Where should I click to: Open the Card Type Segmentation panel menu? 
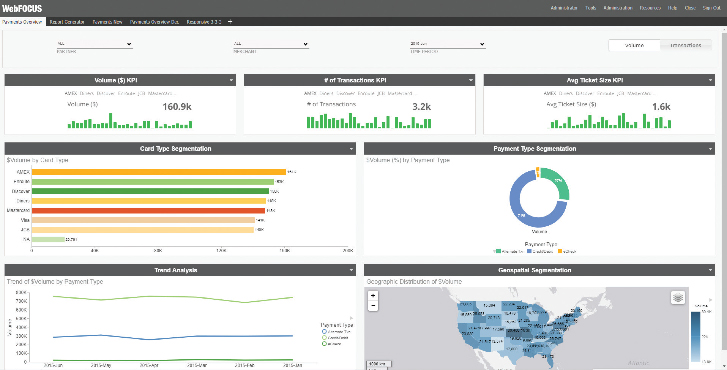(351, 149)
